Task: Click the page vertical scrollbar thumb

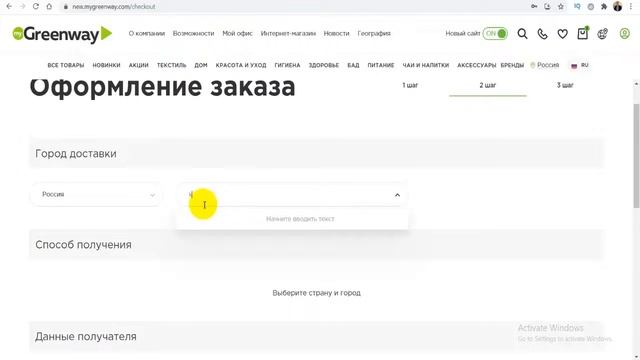Action: click(636, 155)
